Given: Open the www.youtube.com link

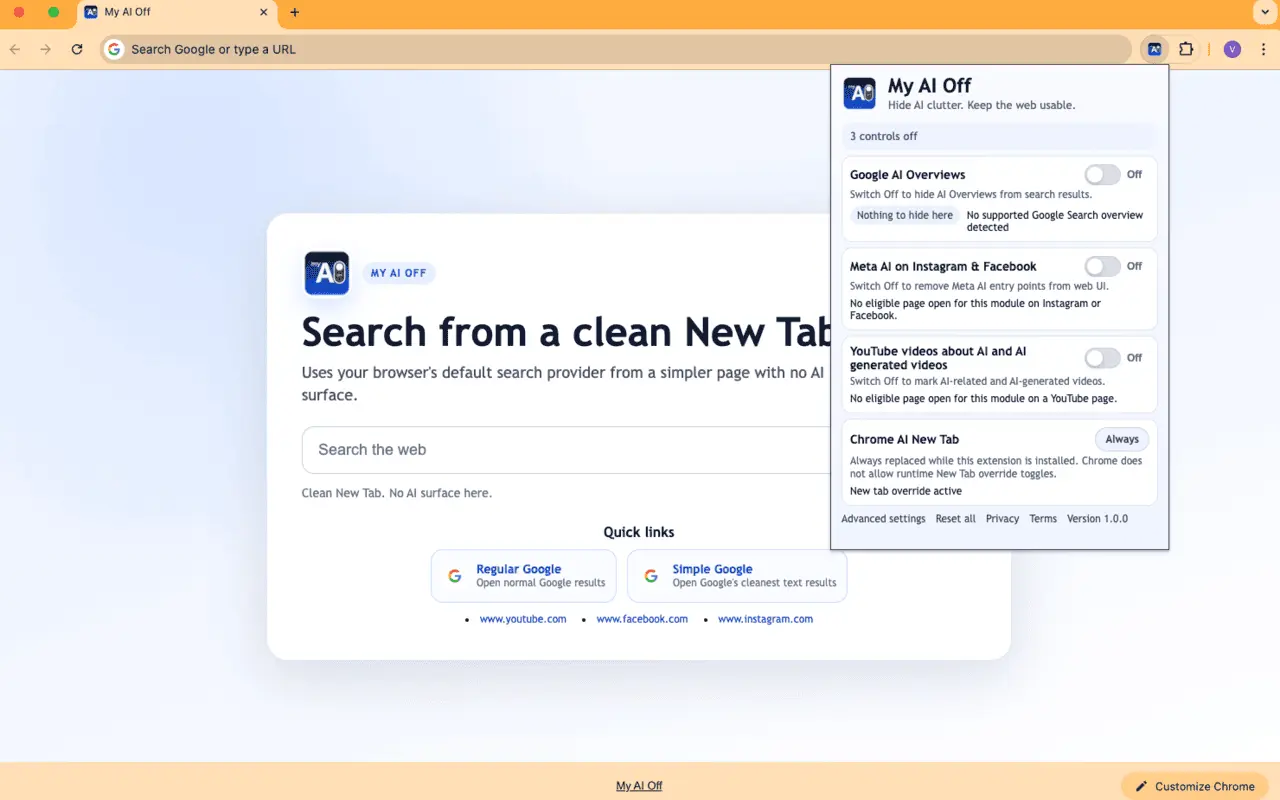Looking at the screenshot, I should [523, 619].
